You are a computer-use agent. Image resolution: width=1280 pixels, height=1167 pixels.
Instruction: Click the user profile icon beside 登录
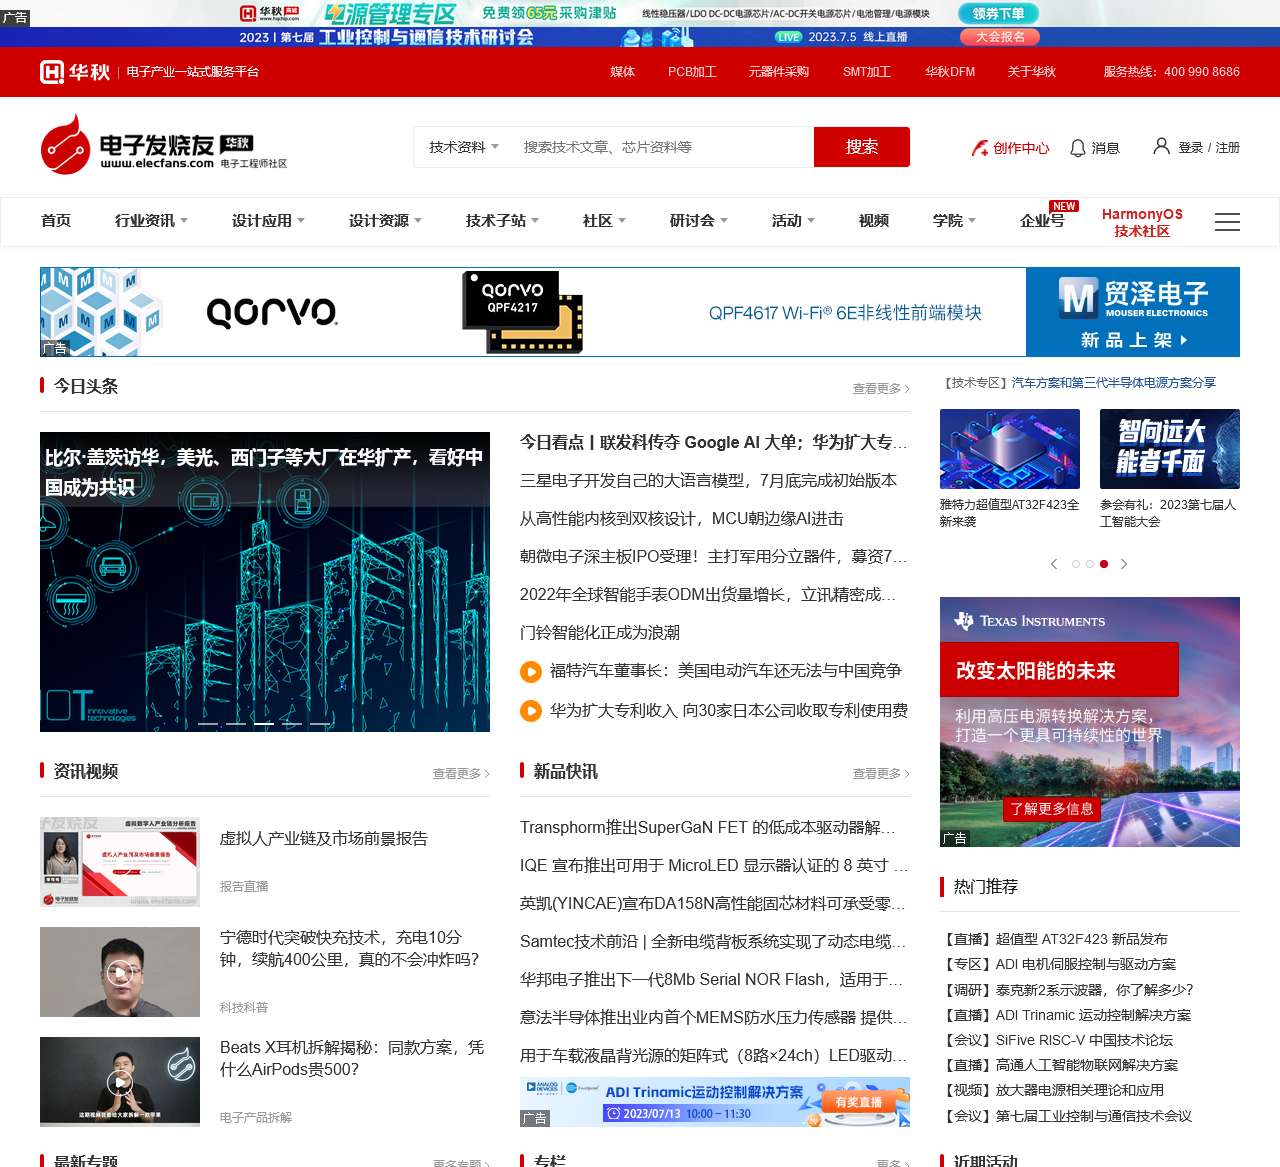tap(1161, 146)
